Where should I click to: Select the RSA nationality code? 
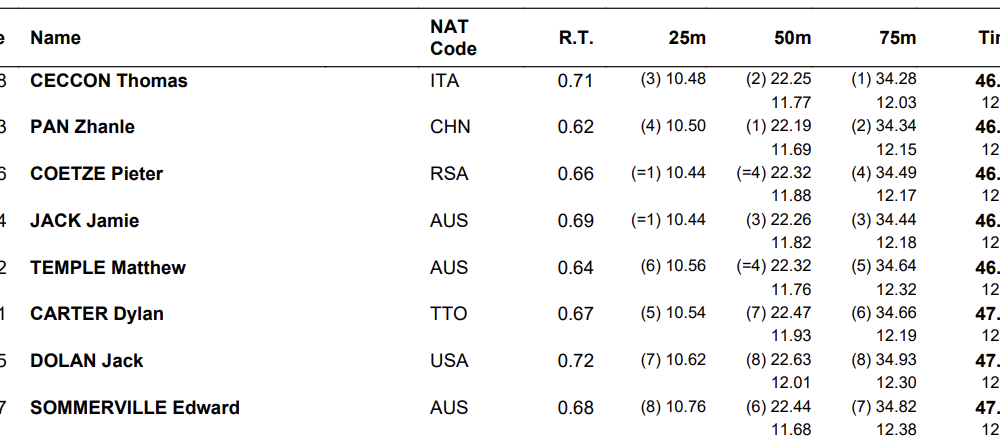[449, 174]
